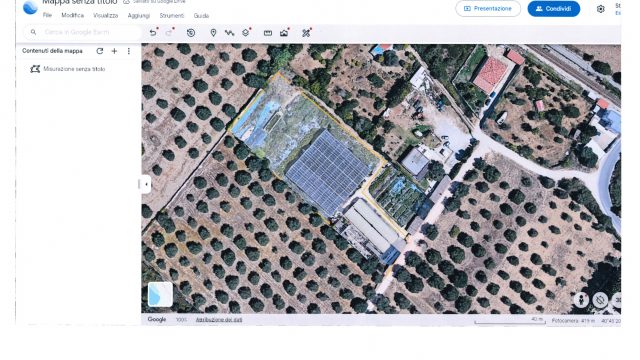Click the compass rotation control
Screen dimensions: 640x360
pyautogui.click(x=600, y=300)
